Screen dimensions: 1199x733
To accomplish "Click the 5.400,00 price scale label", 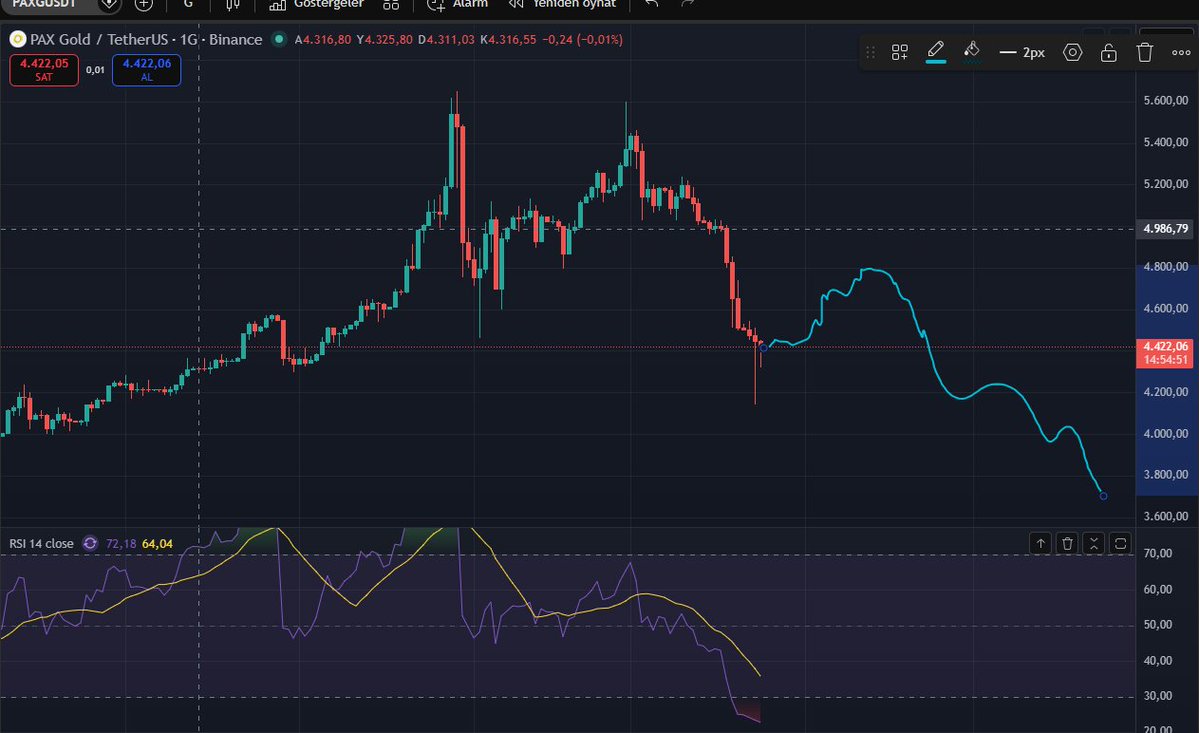I will [x=1165, y=142].
